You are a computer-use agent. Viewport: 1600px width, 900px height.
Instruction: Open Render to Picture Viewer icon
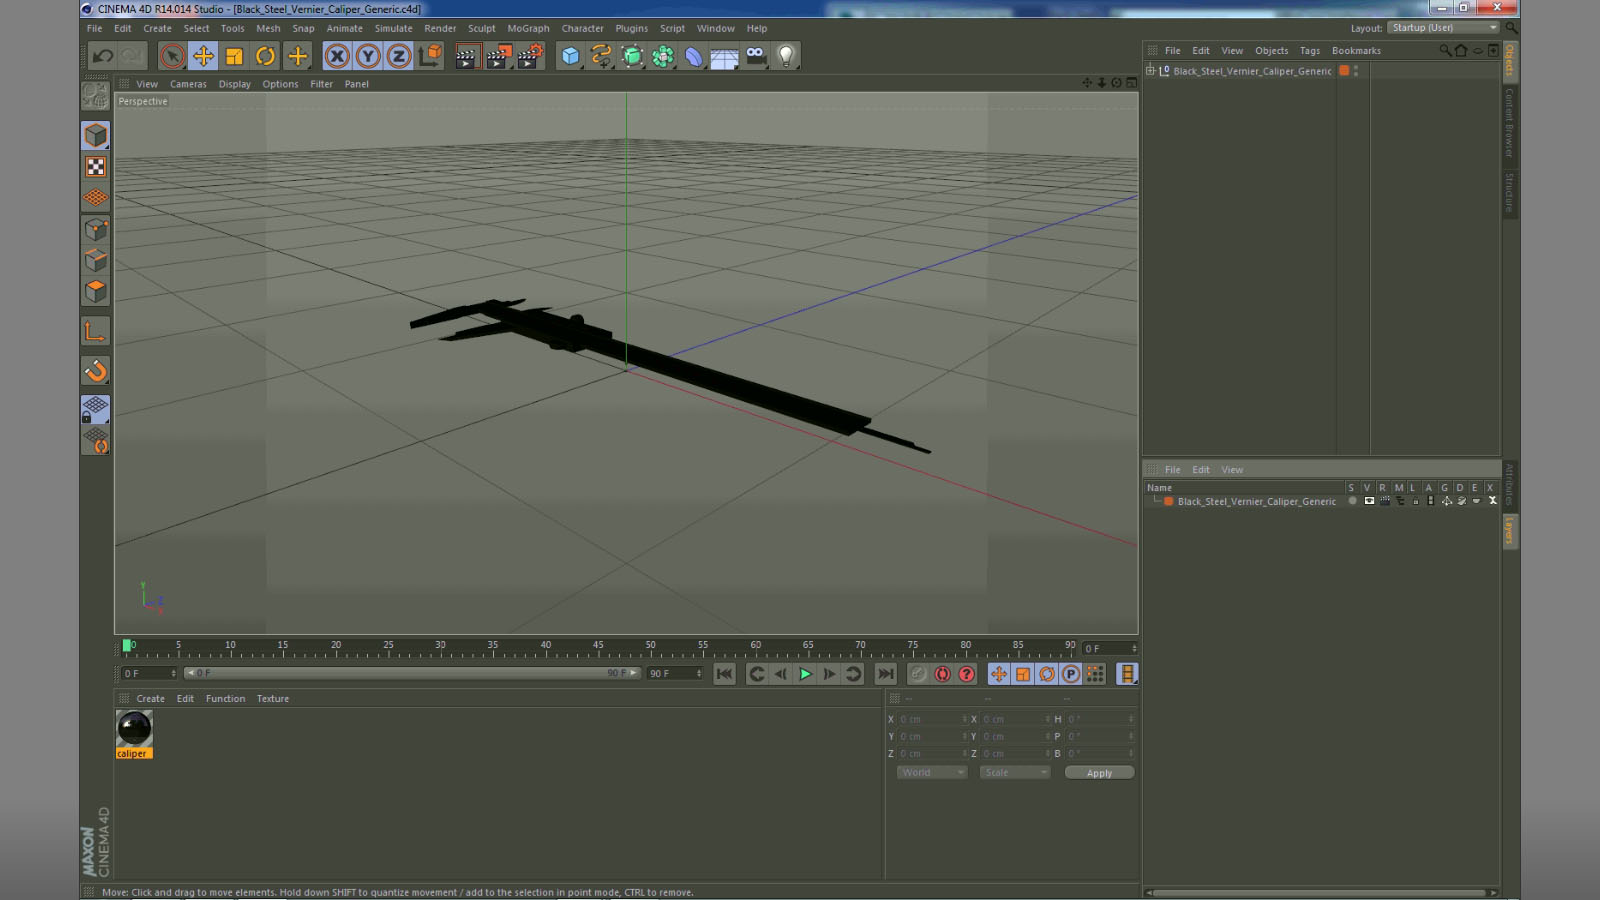point(498,56)
